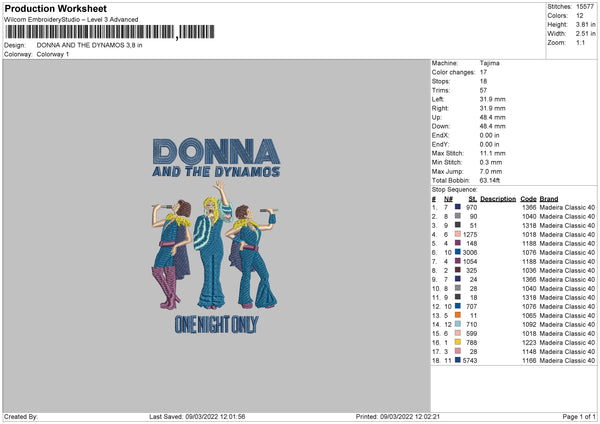600x424 pixels.
Task: Click the 'Page 1 of 1' footer text
Action: click(579, 416)
